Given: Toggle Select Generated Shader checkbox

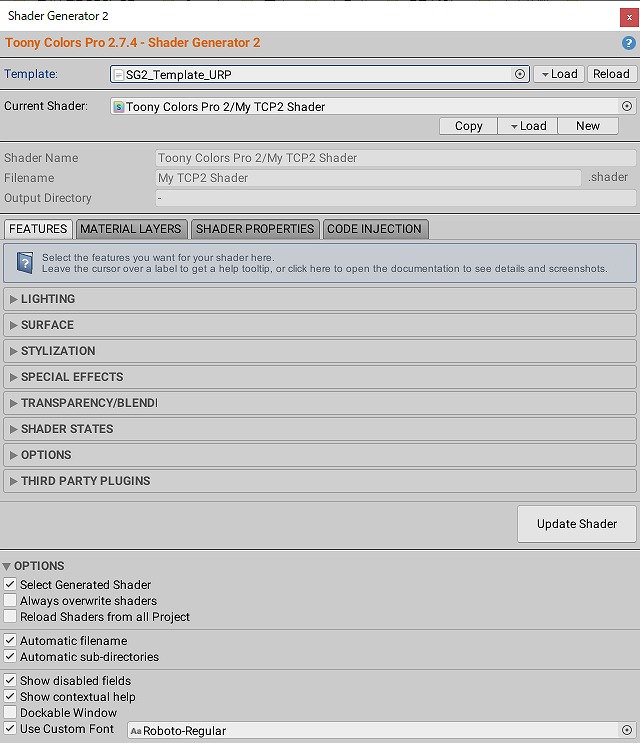Looking at the screenshot, I should [x=10, y=584].
